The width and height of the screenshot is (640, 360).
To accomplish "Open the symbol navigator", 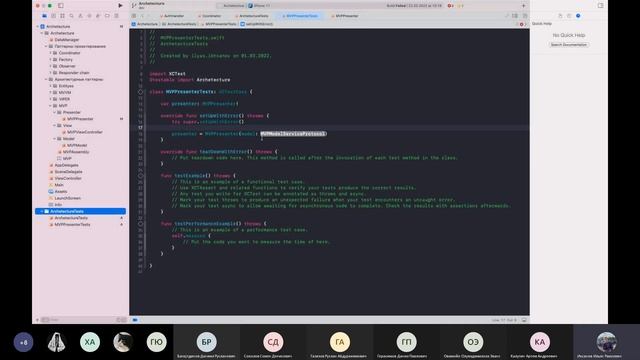I will pos(62,16).
